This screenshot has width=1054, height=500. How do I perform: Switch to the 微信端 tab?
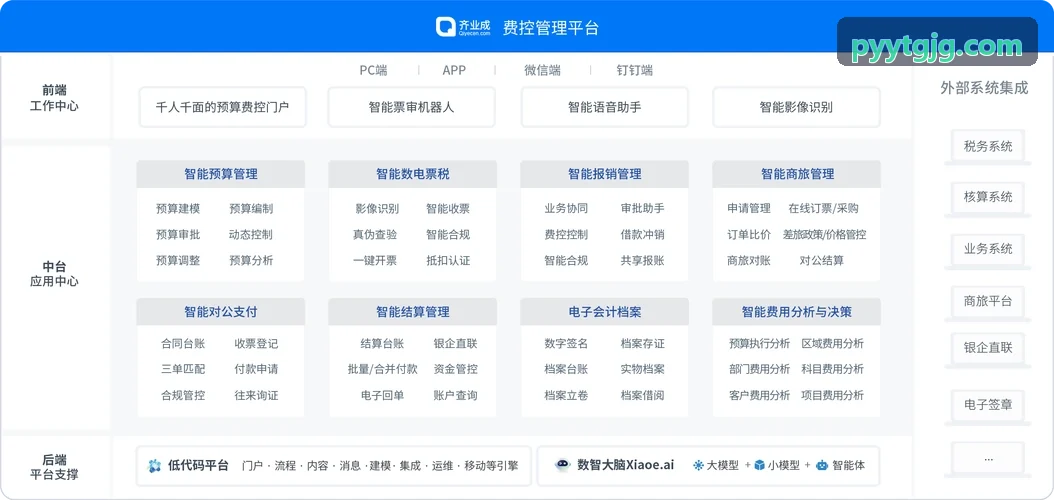pos(542,70)
